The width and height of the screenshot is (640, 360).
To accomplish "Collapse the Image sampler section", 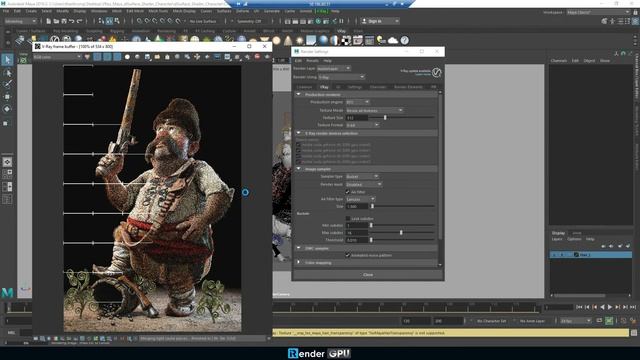I will pyautogui.click(x=298, y=169).
